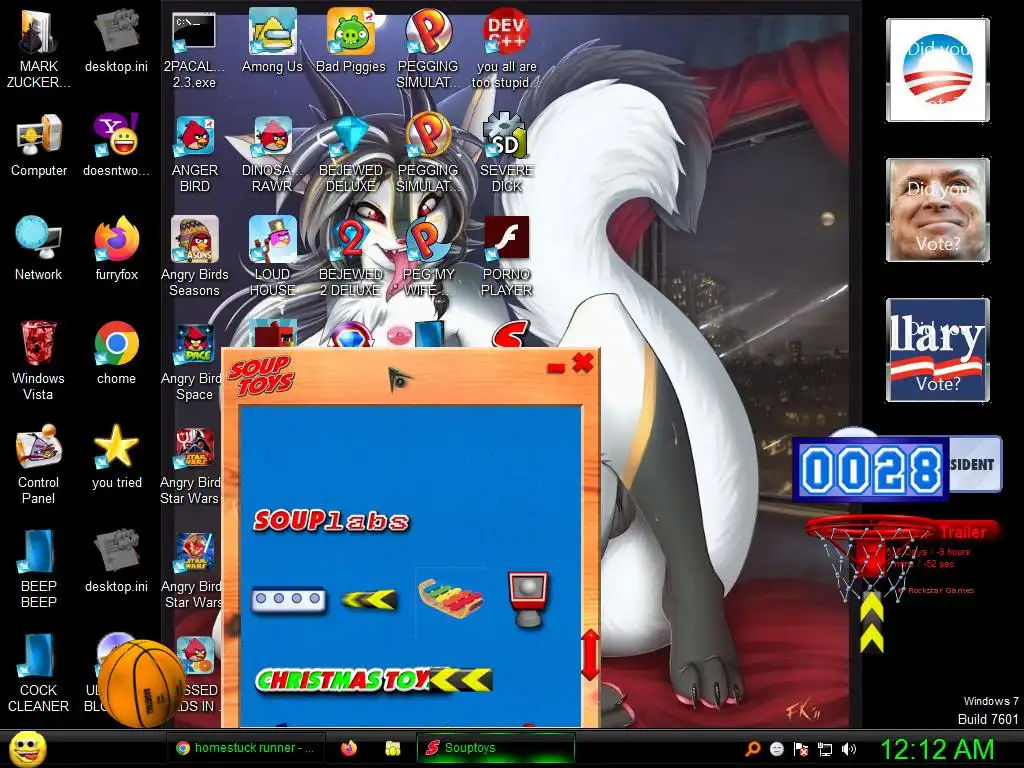The width and height of the screenshot is (1024, 768).
Task: Open the McCain Did you Vote gadget
Action: coord(937,210)
